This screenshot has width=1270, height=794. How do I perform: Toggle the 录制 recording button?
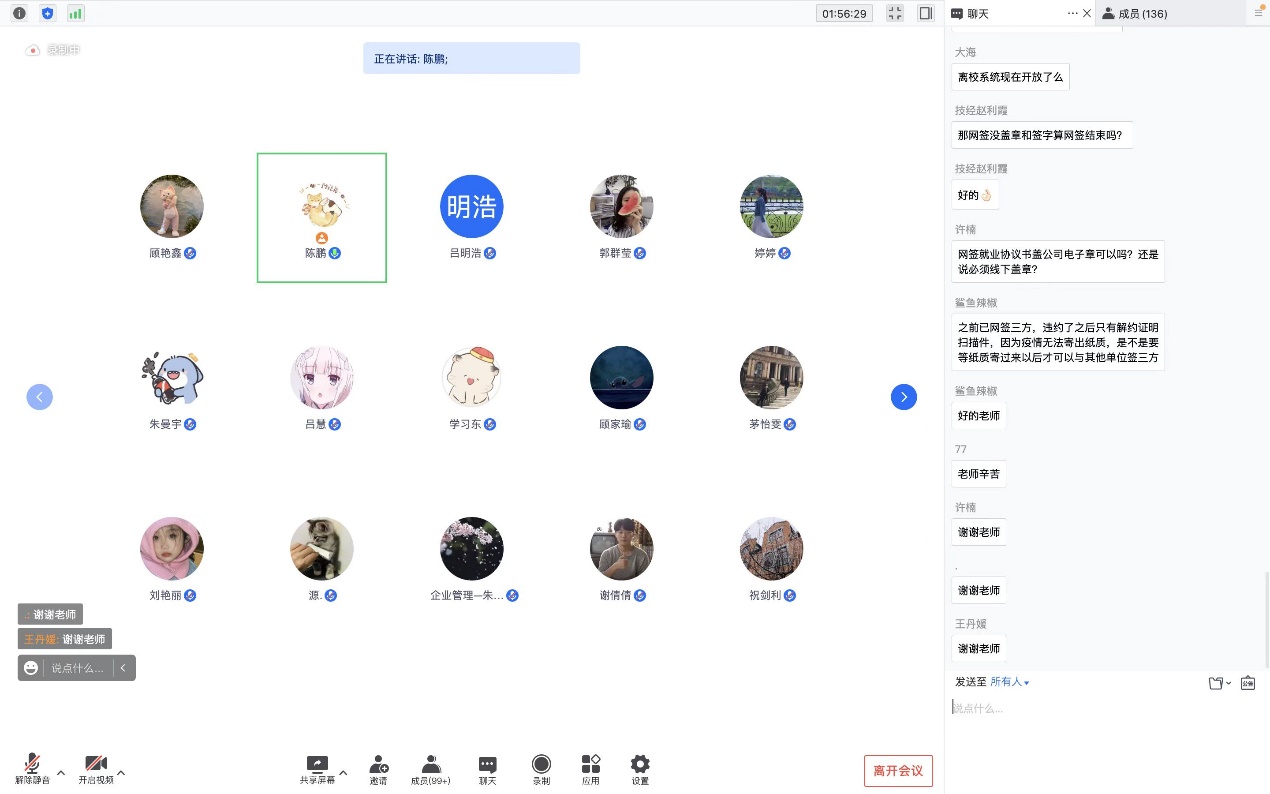tap(541, 767)
